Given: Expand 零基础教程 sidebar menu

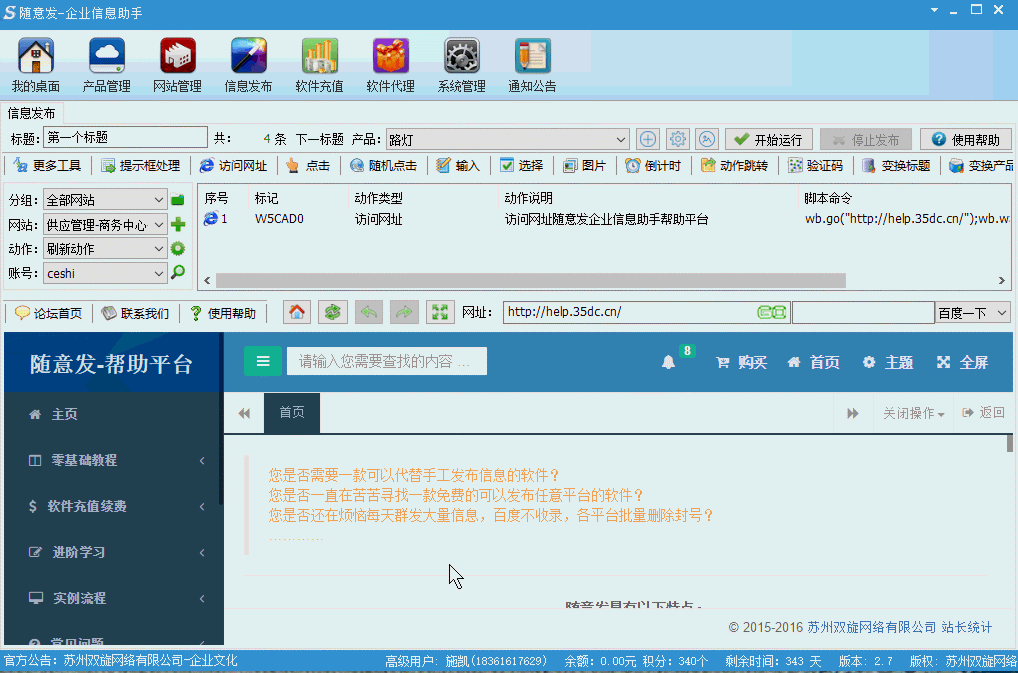Looking at the screenshot, I should (114, 460).
